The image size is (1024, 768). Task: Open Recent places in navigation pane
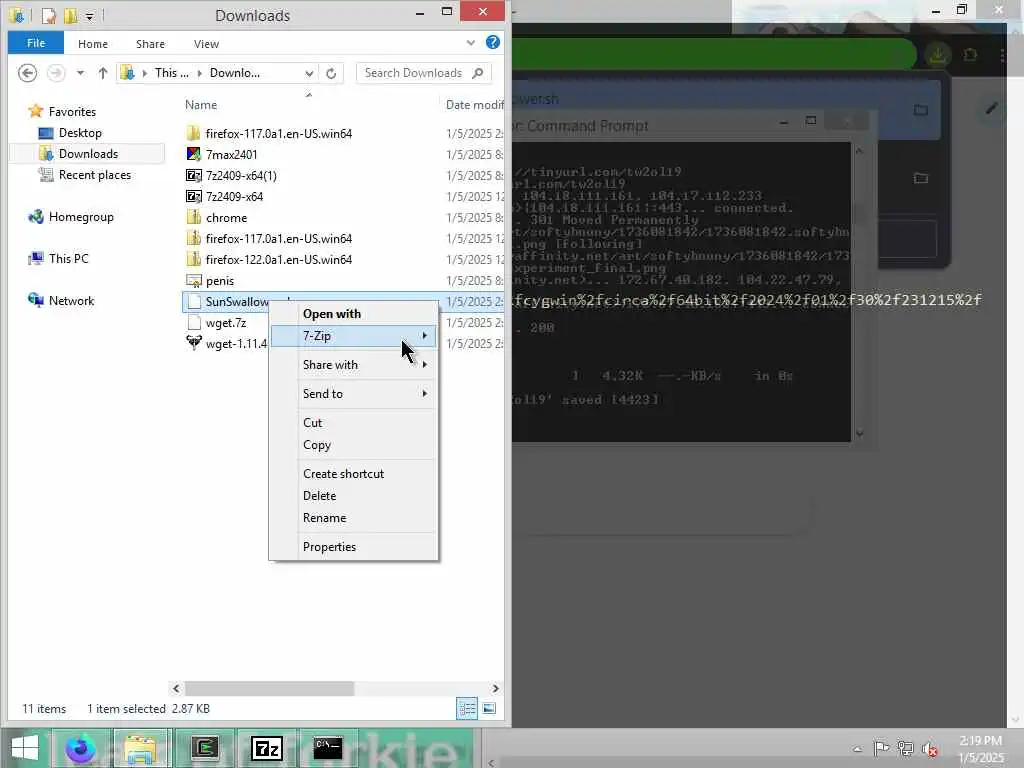pyautogui.click(x=94, y=174)
